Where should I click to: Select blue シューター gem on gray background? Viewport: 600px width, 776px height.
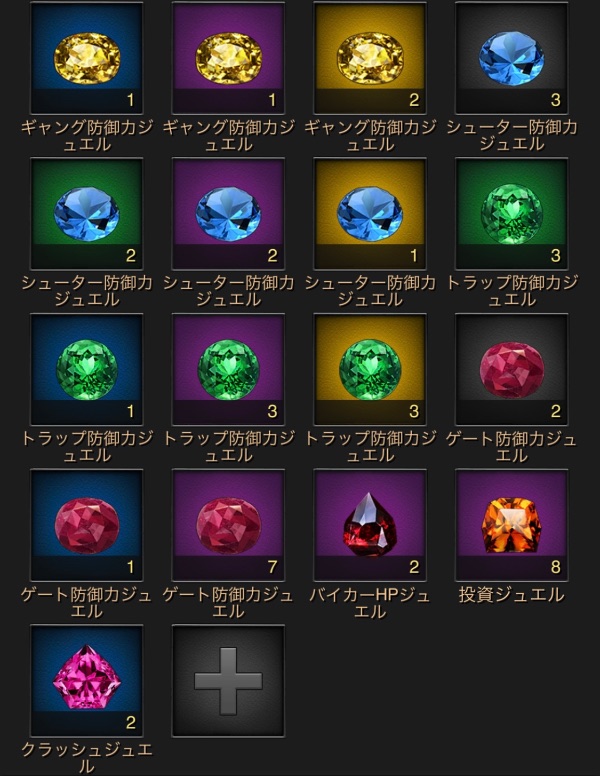tap(511, 58)
